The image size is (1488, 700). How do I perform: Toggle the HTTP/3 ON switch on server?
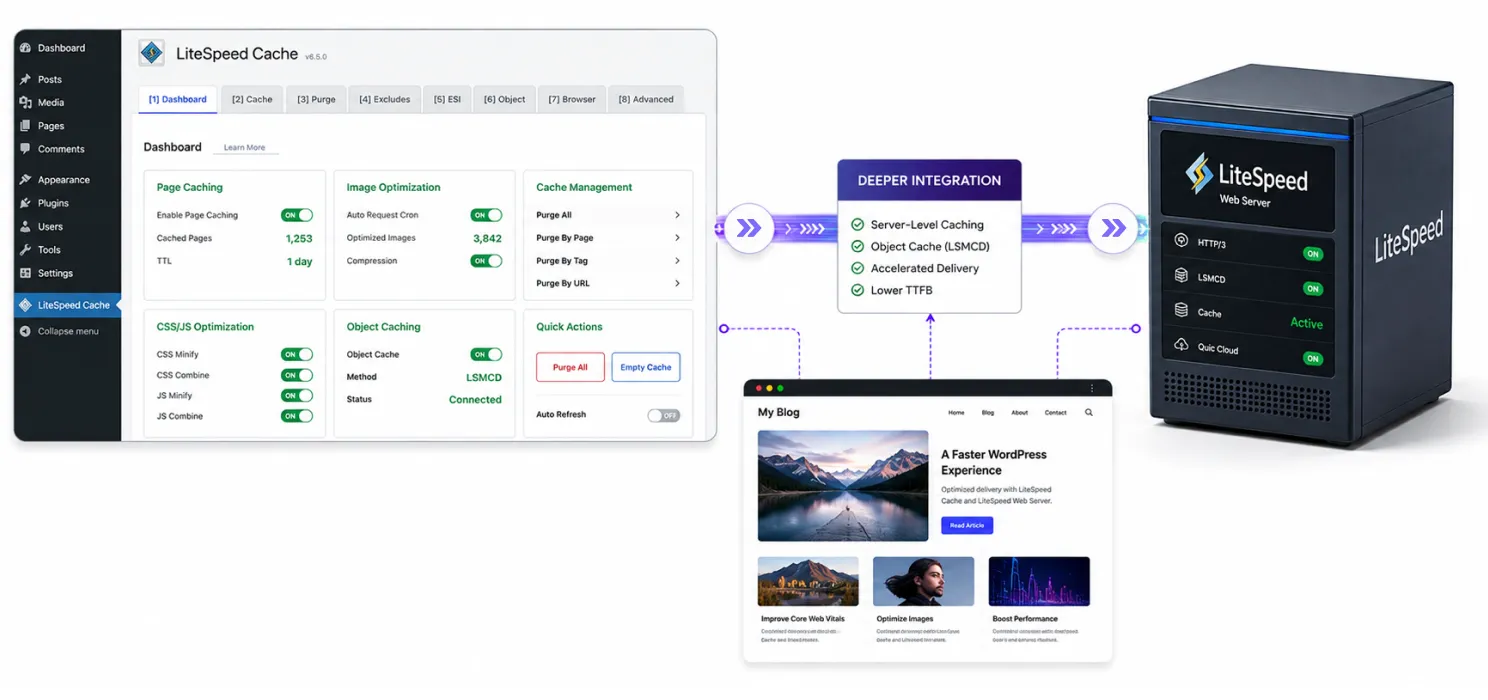pos(1313,254)
